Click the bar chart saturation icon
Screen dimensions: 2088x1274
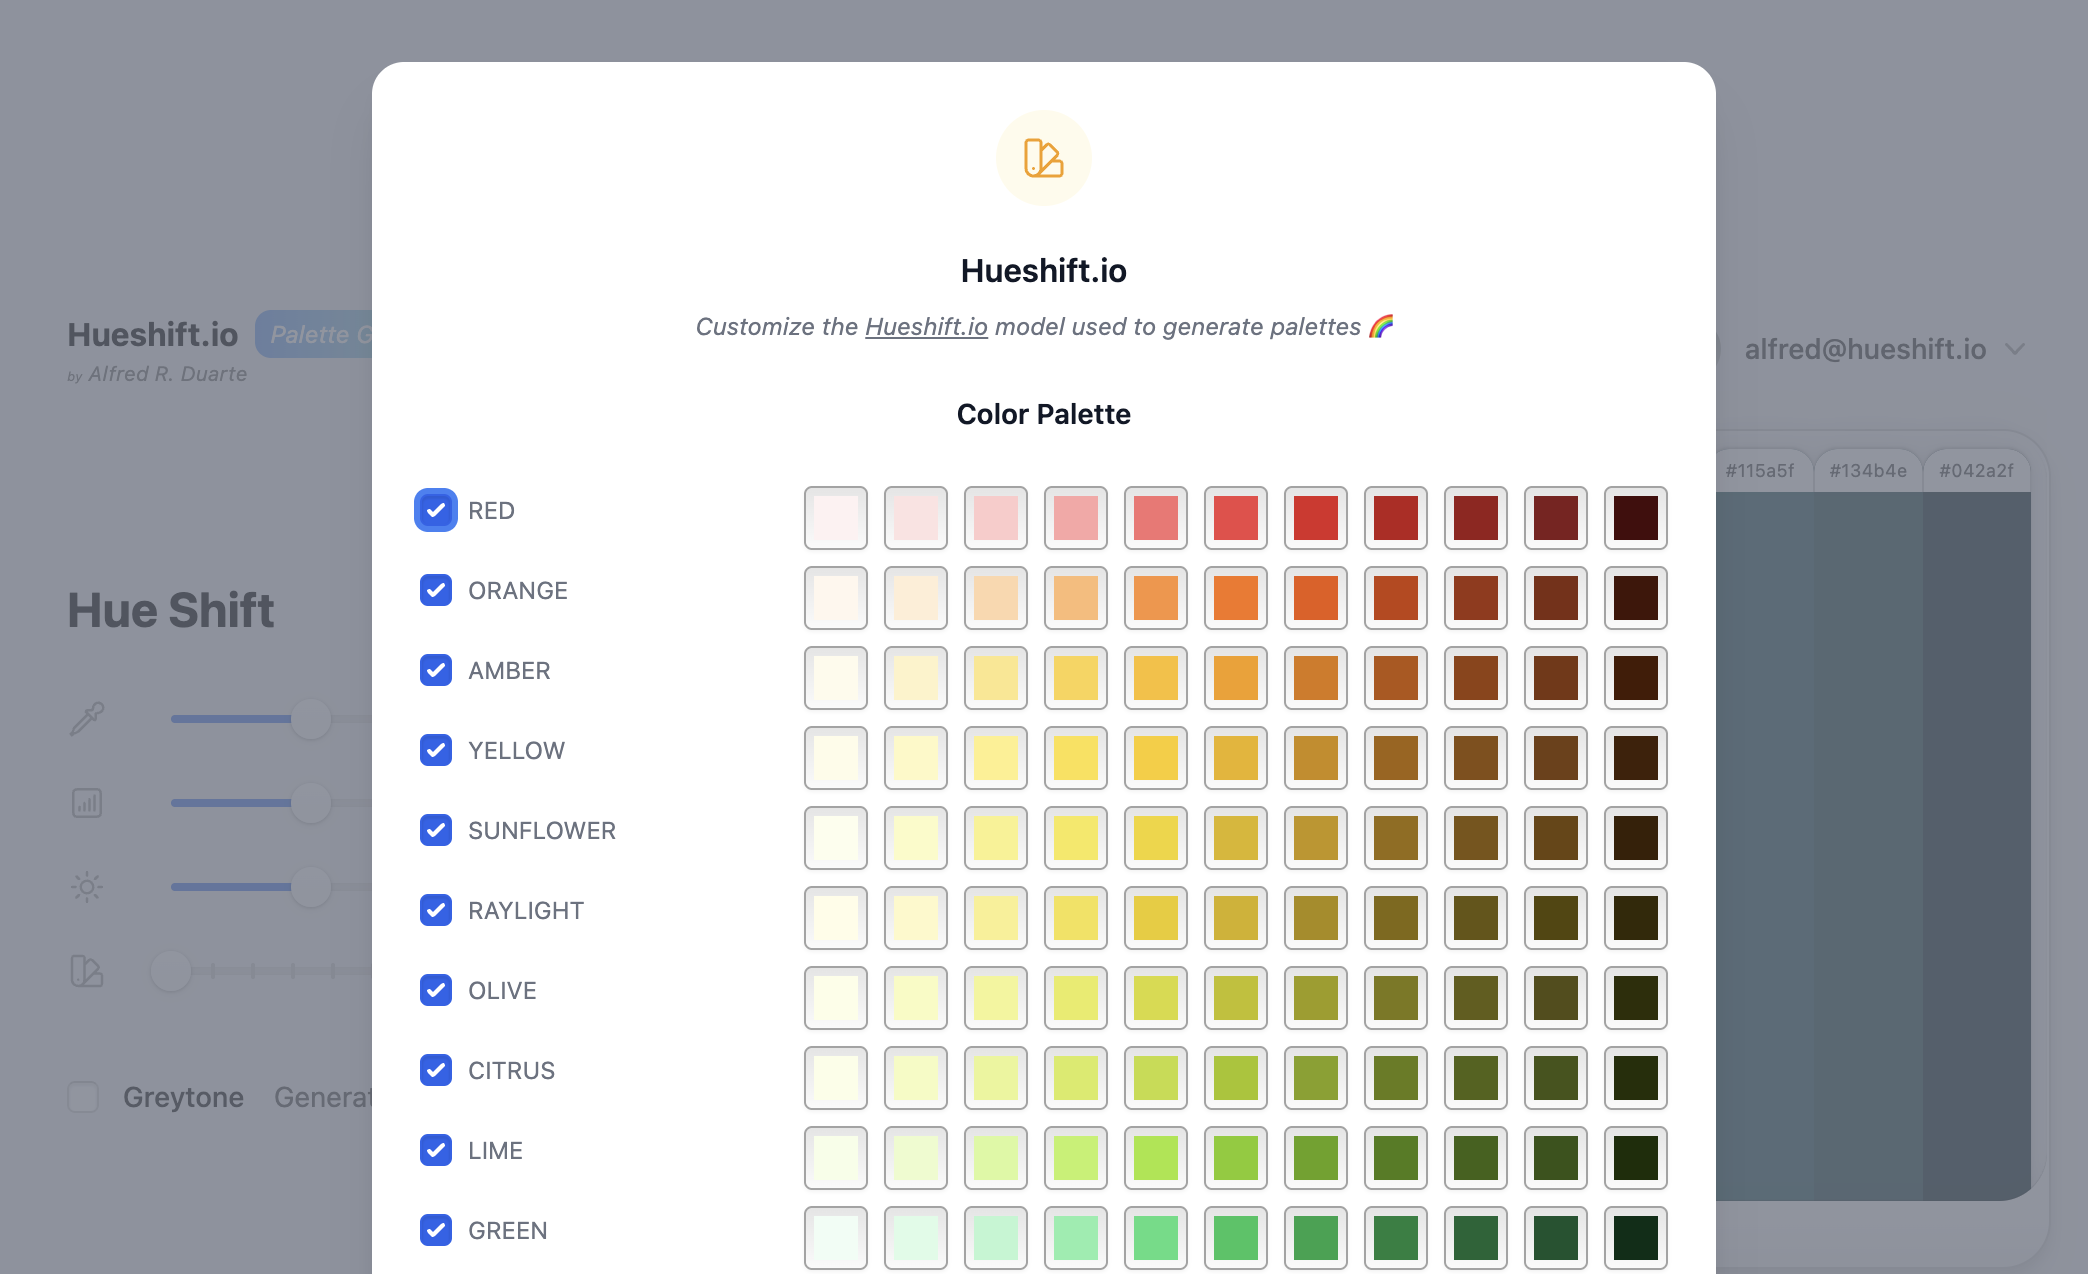(87, 802)
